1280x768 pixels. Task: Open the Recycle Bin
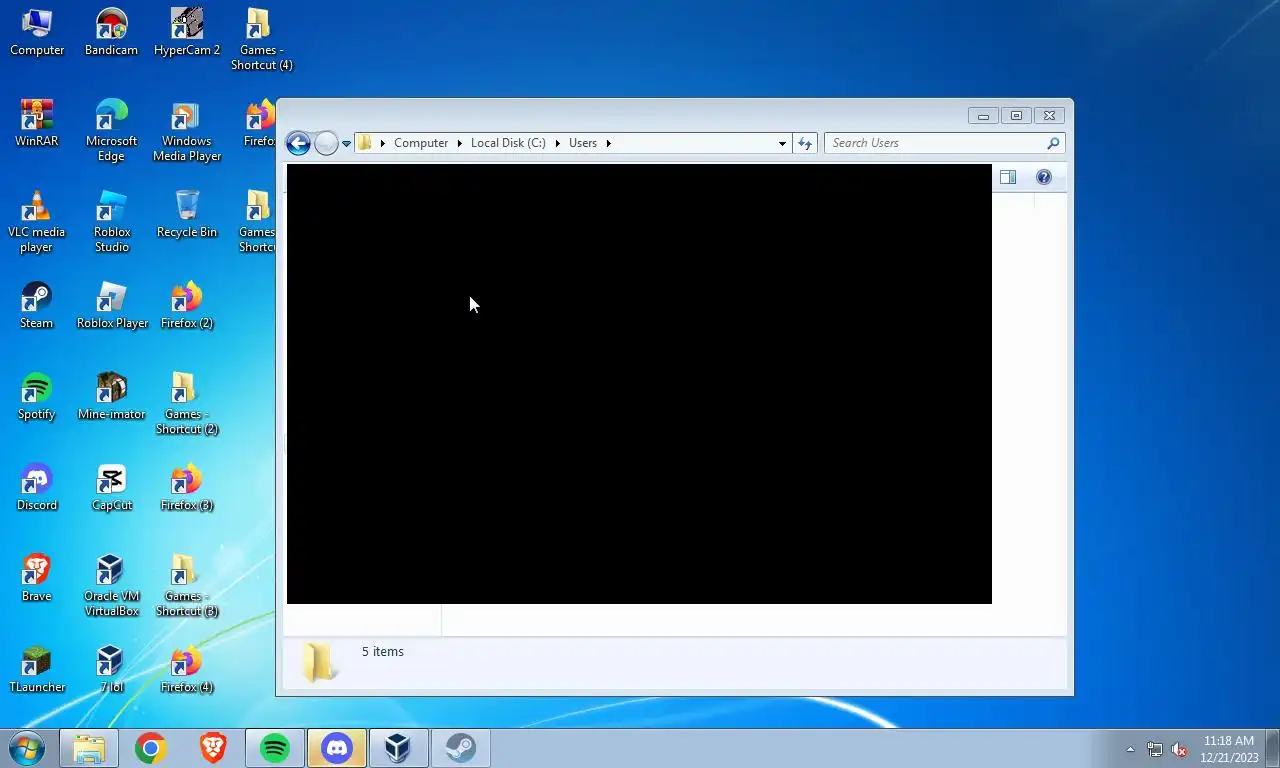point(187,214)
